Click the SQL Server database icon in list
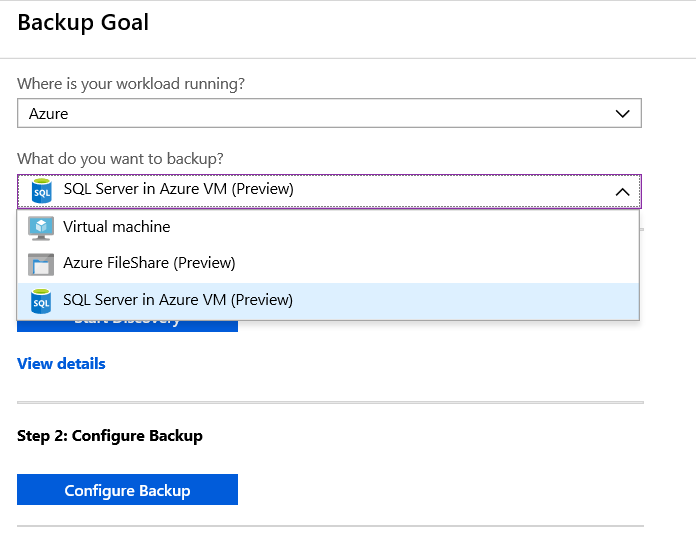The image size is (696, 552). coord(41,301)
